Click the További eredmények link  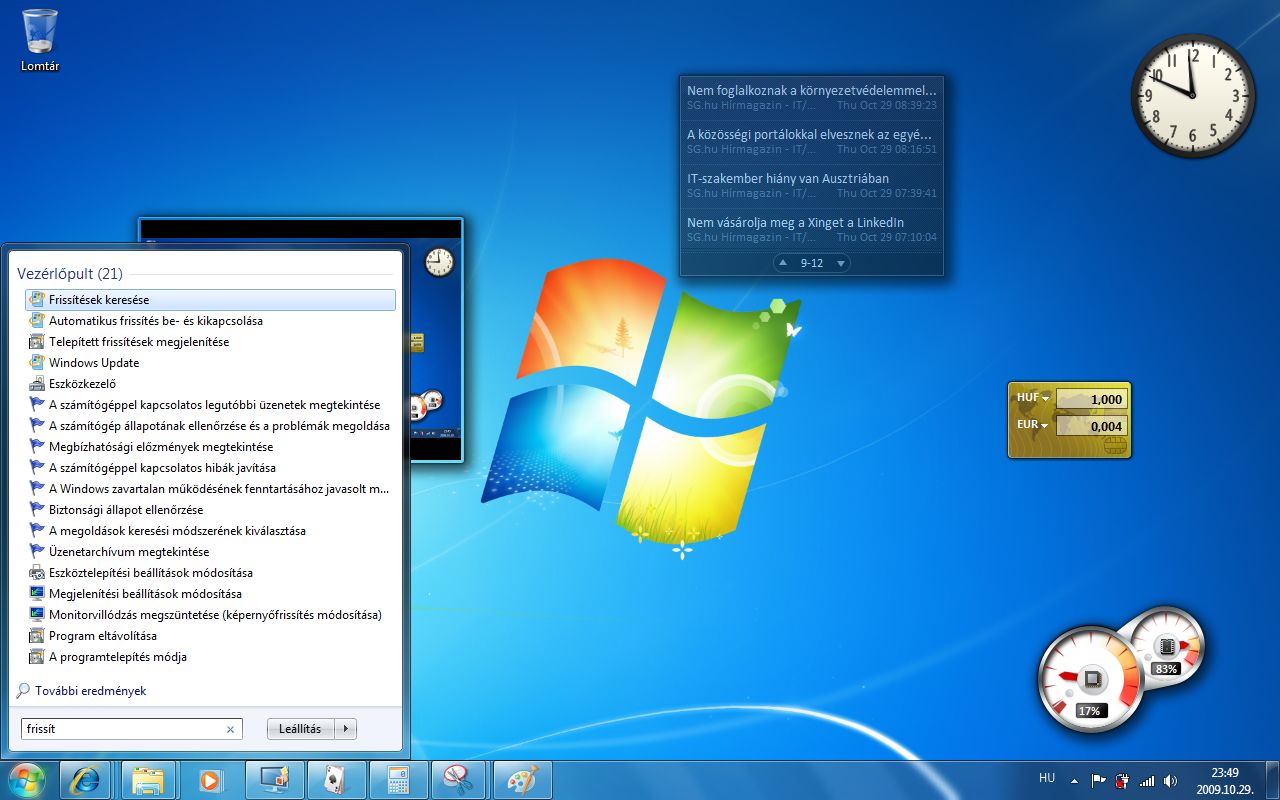coord(90,691)
